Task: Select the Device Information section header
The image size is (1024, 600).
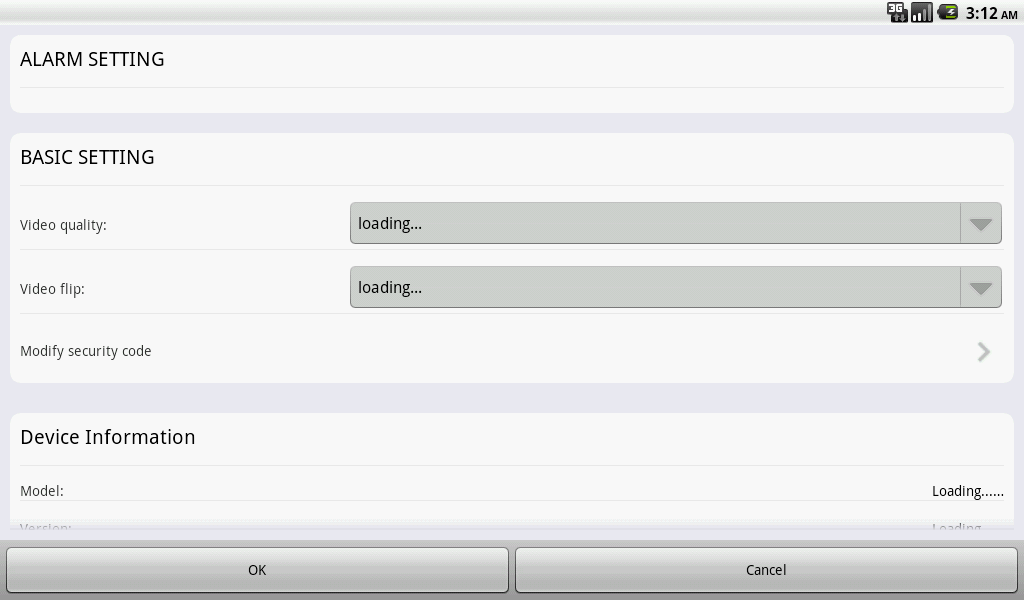Action: click(108, 437)
